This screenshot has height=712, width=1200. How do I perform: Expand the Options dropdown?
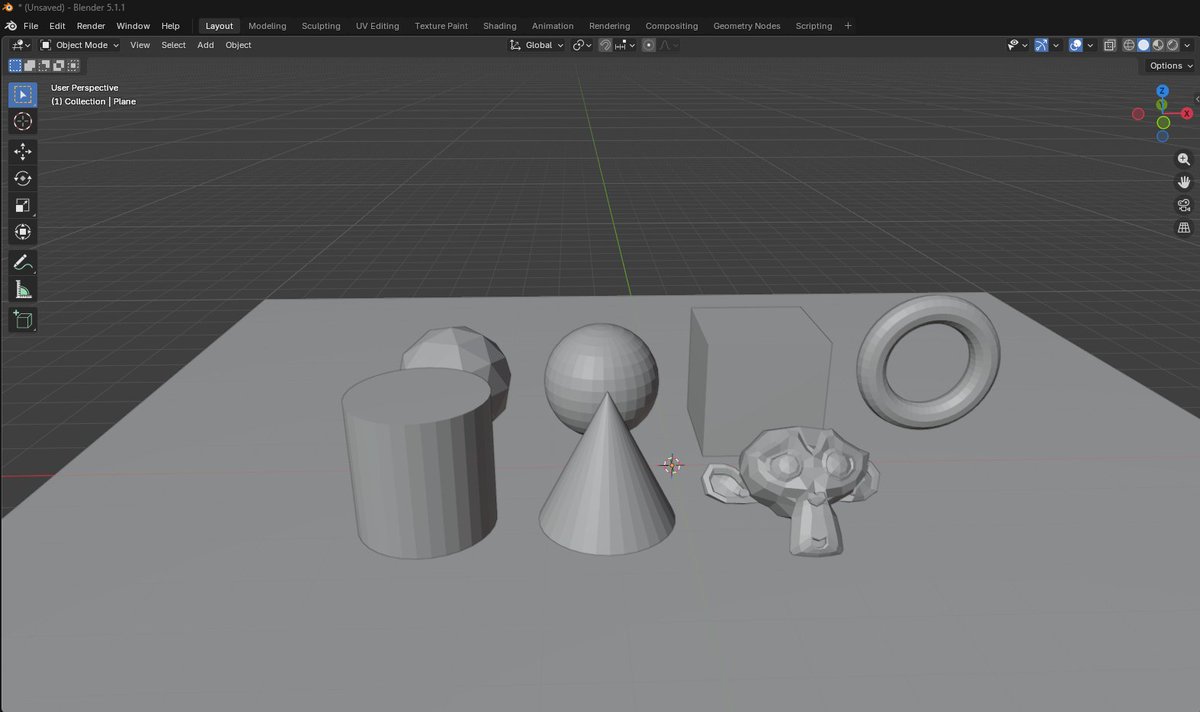coord(1170,66)
